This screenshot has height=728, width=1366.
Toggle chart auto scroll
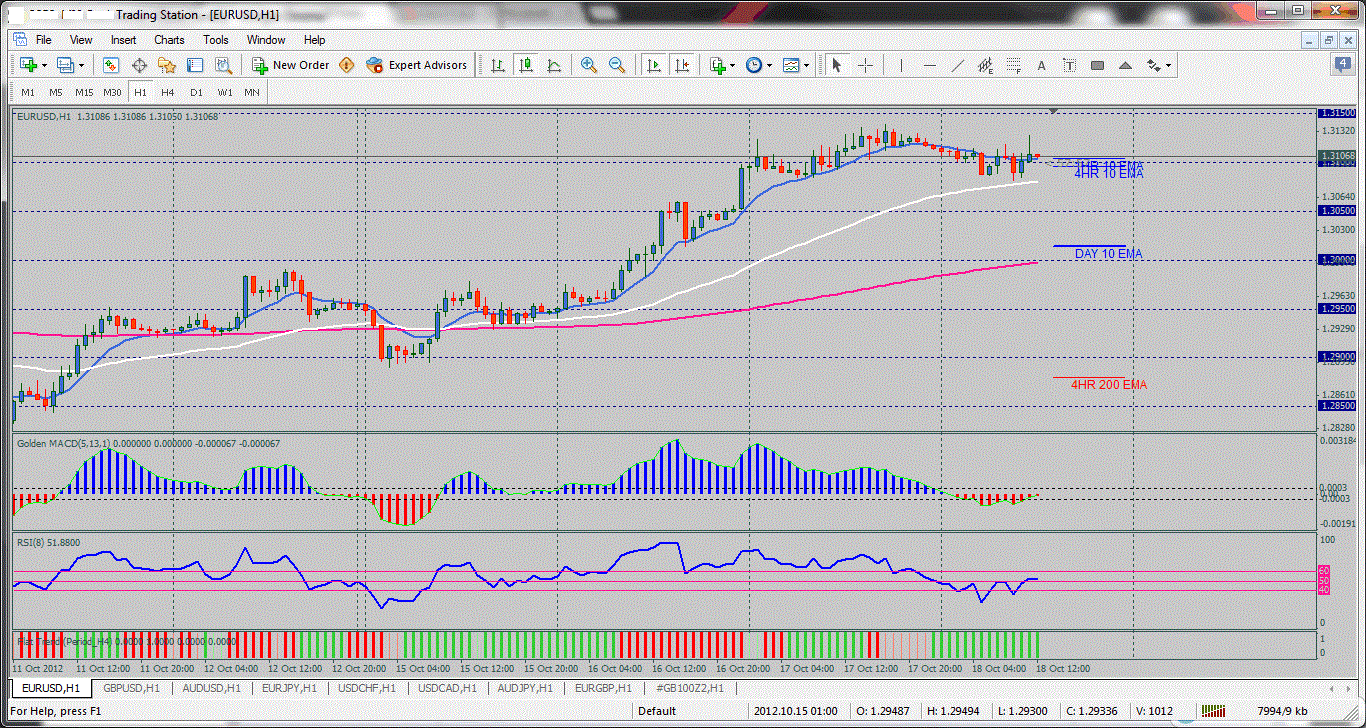click(653, 65)
